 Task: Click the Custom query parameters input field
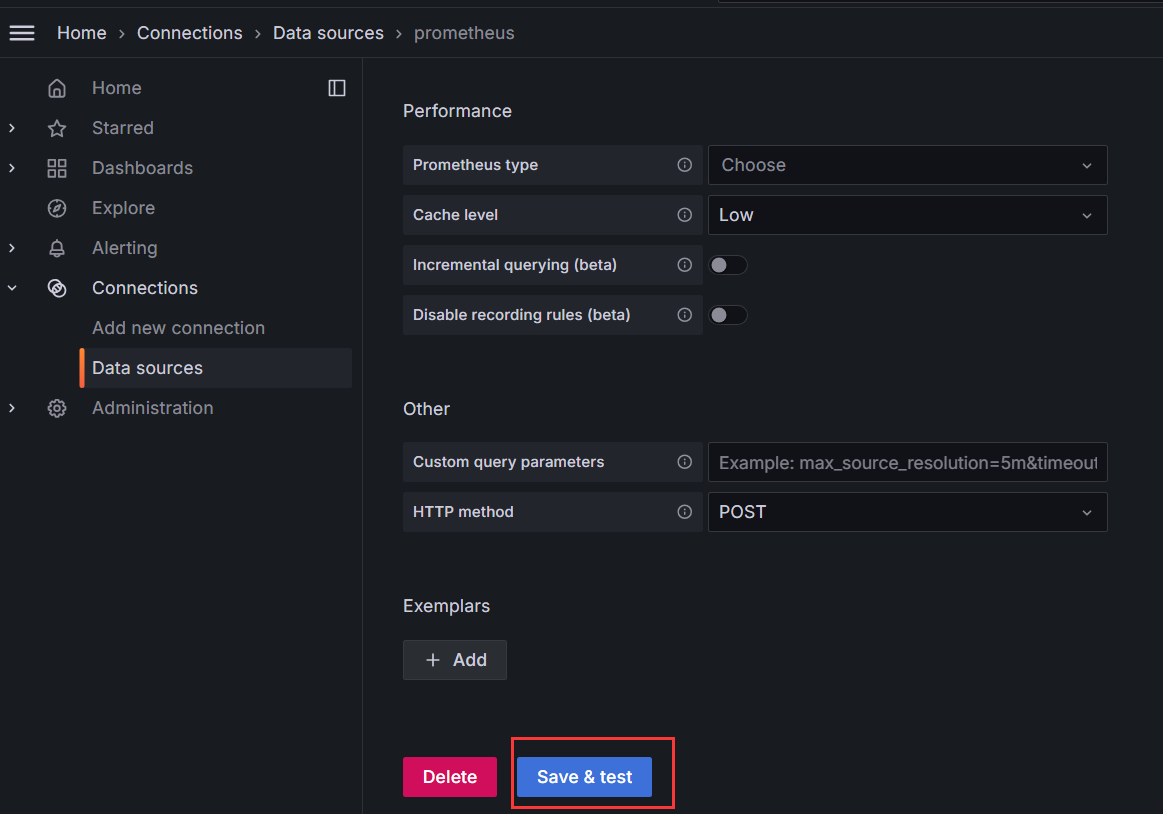907,462
